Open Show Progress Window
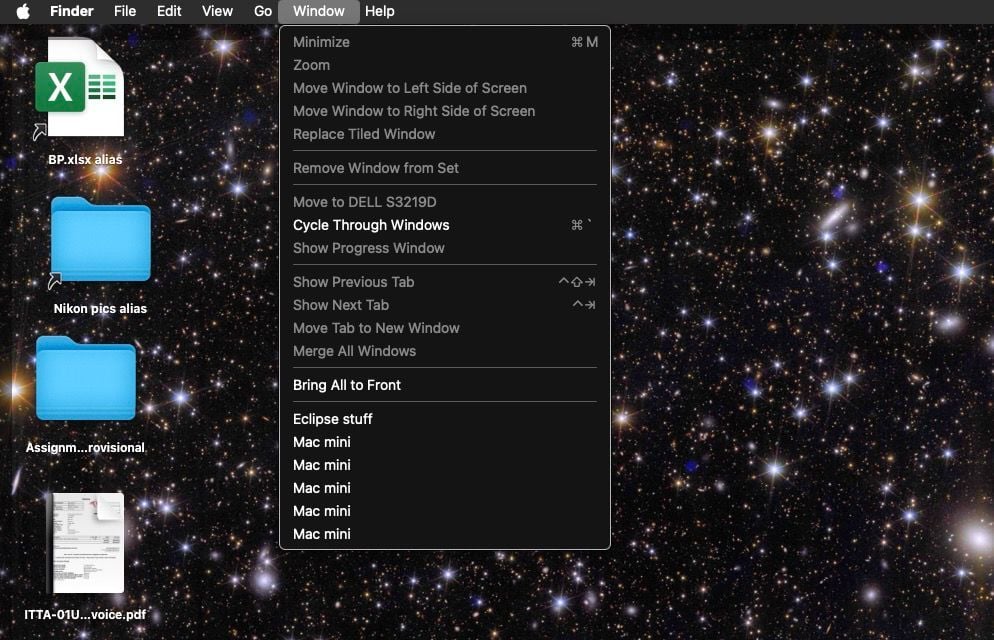Screen dimensions: 994x640 coord(369,248)
